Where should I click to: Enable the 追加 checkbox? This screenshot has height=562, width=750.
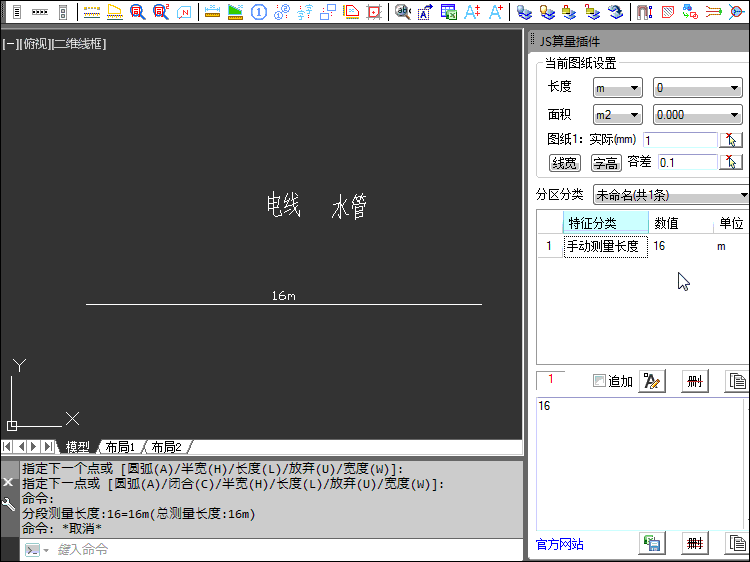tap(599, 381)
